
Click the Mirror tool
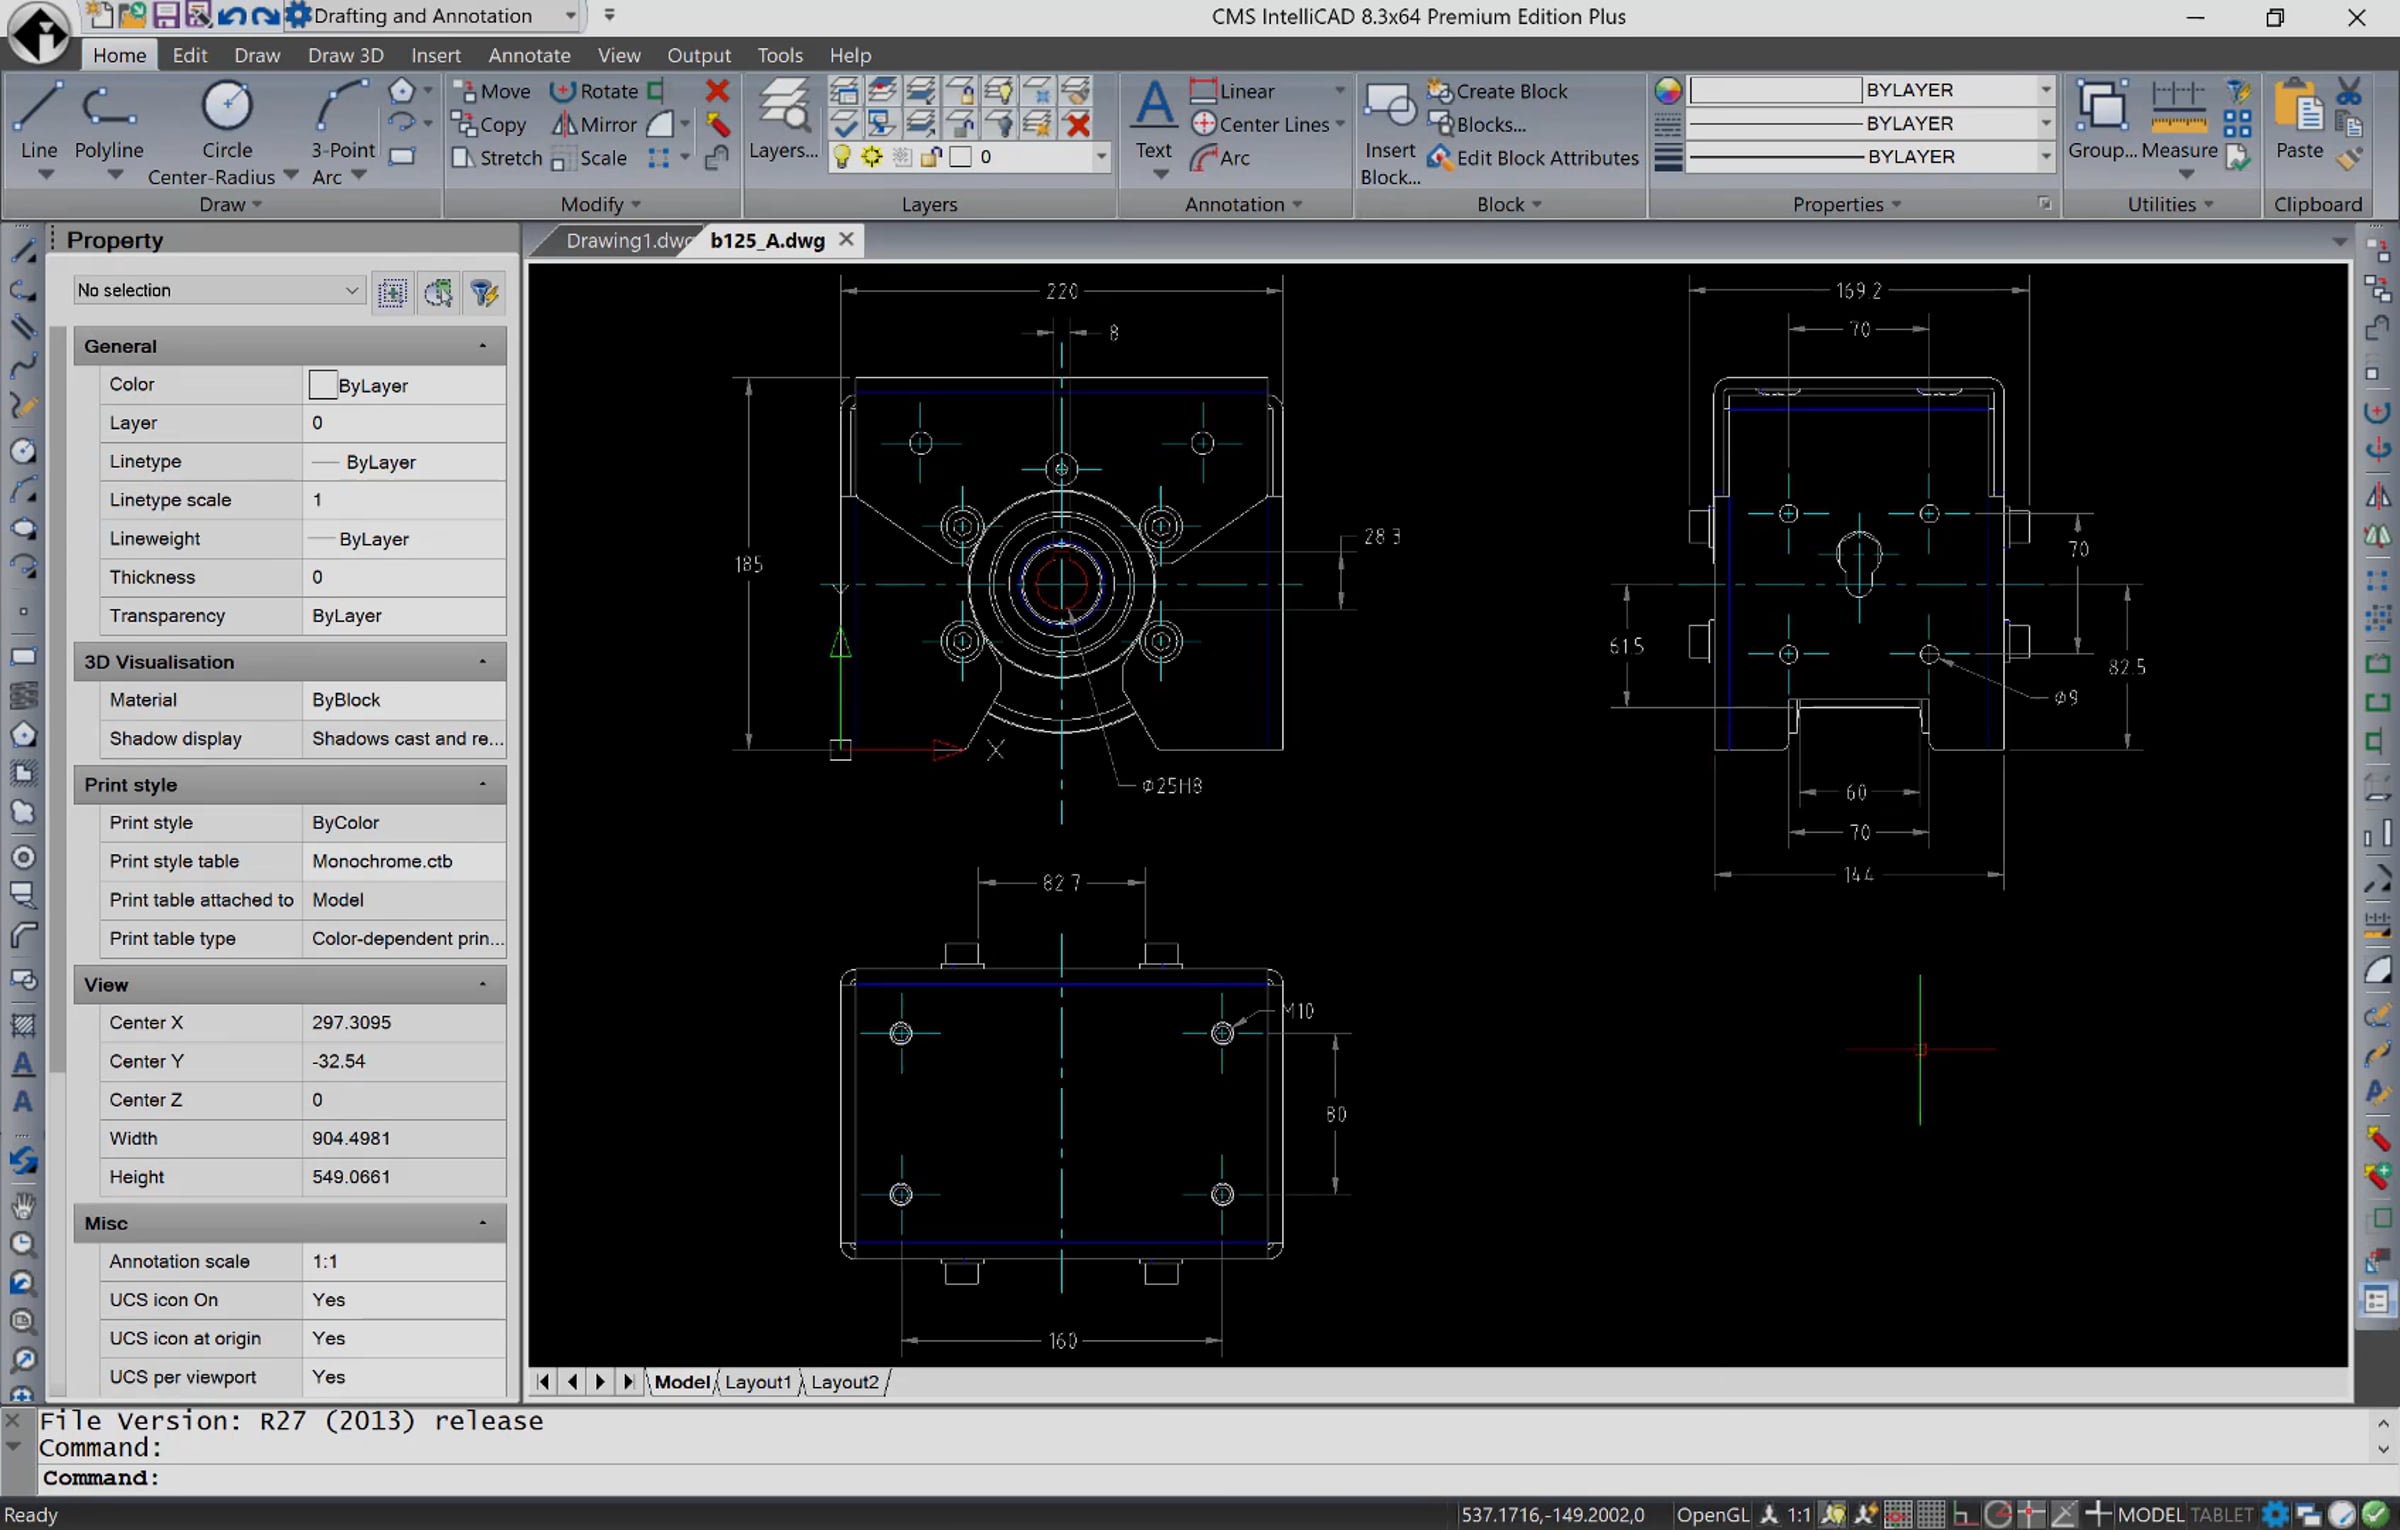(x=595, y=124)
